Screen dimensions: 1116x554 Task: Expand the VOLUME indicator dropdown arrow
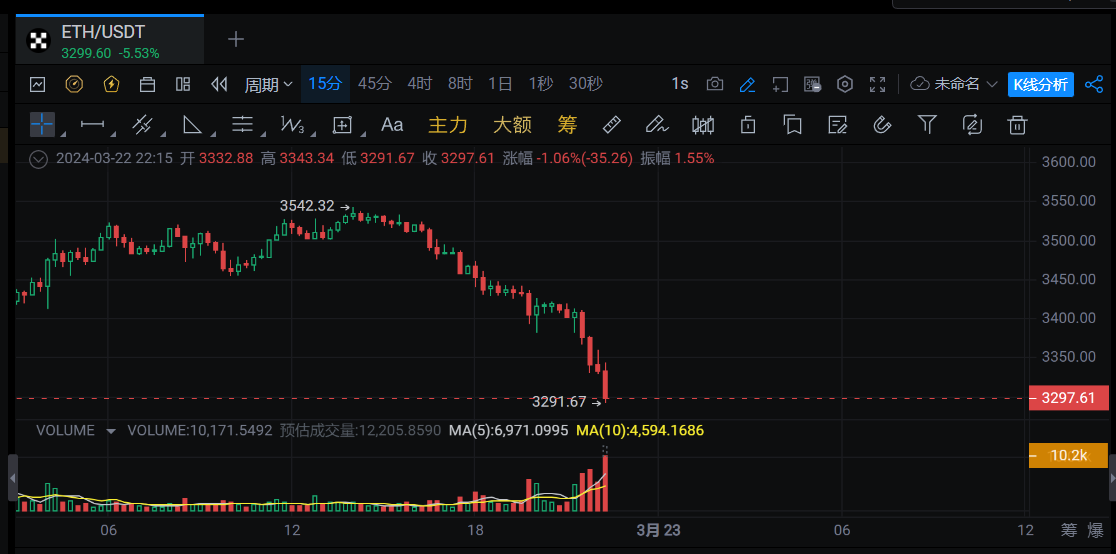[111, 431]
